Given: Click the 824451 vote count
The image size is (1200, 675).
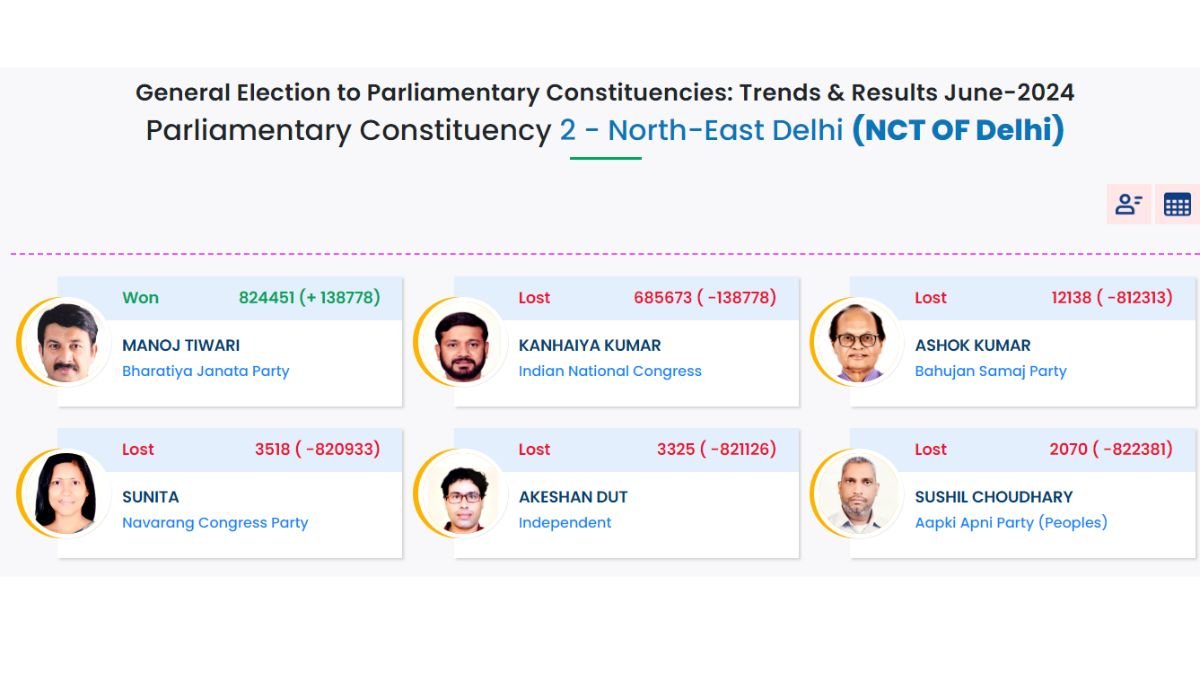Looking at the screenshot, I should (x=267, y=298).
